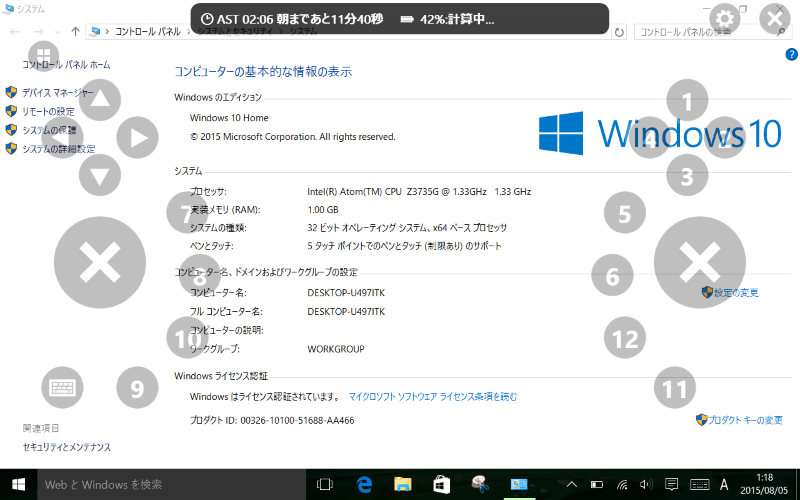800x500 pixels.
Task: Click DESKTOP-U497ITK in the フル コンピューター名 row
Action: tap(346, 311)
